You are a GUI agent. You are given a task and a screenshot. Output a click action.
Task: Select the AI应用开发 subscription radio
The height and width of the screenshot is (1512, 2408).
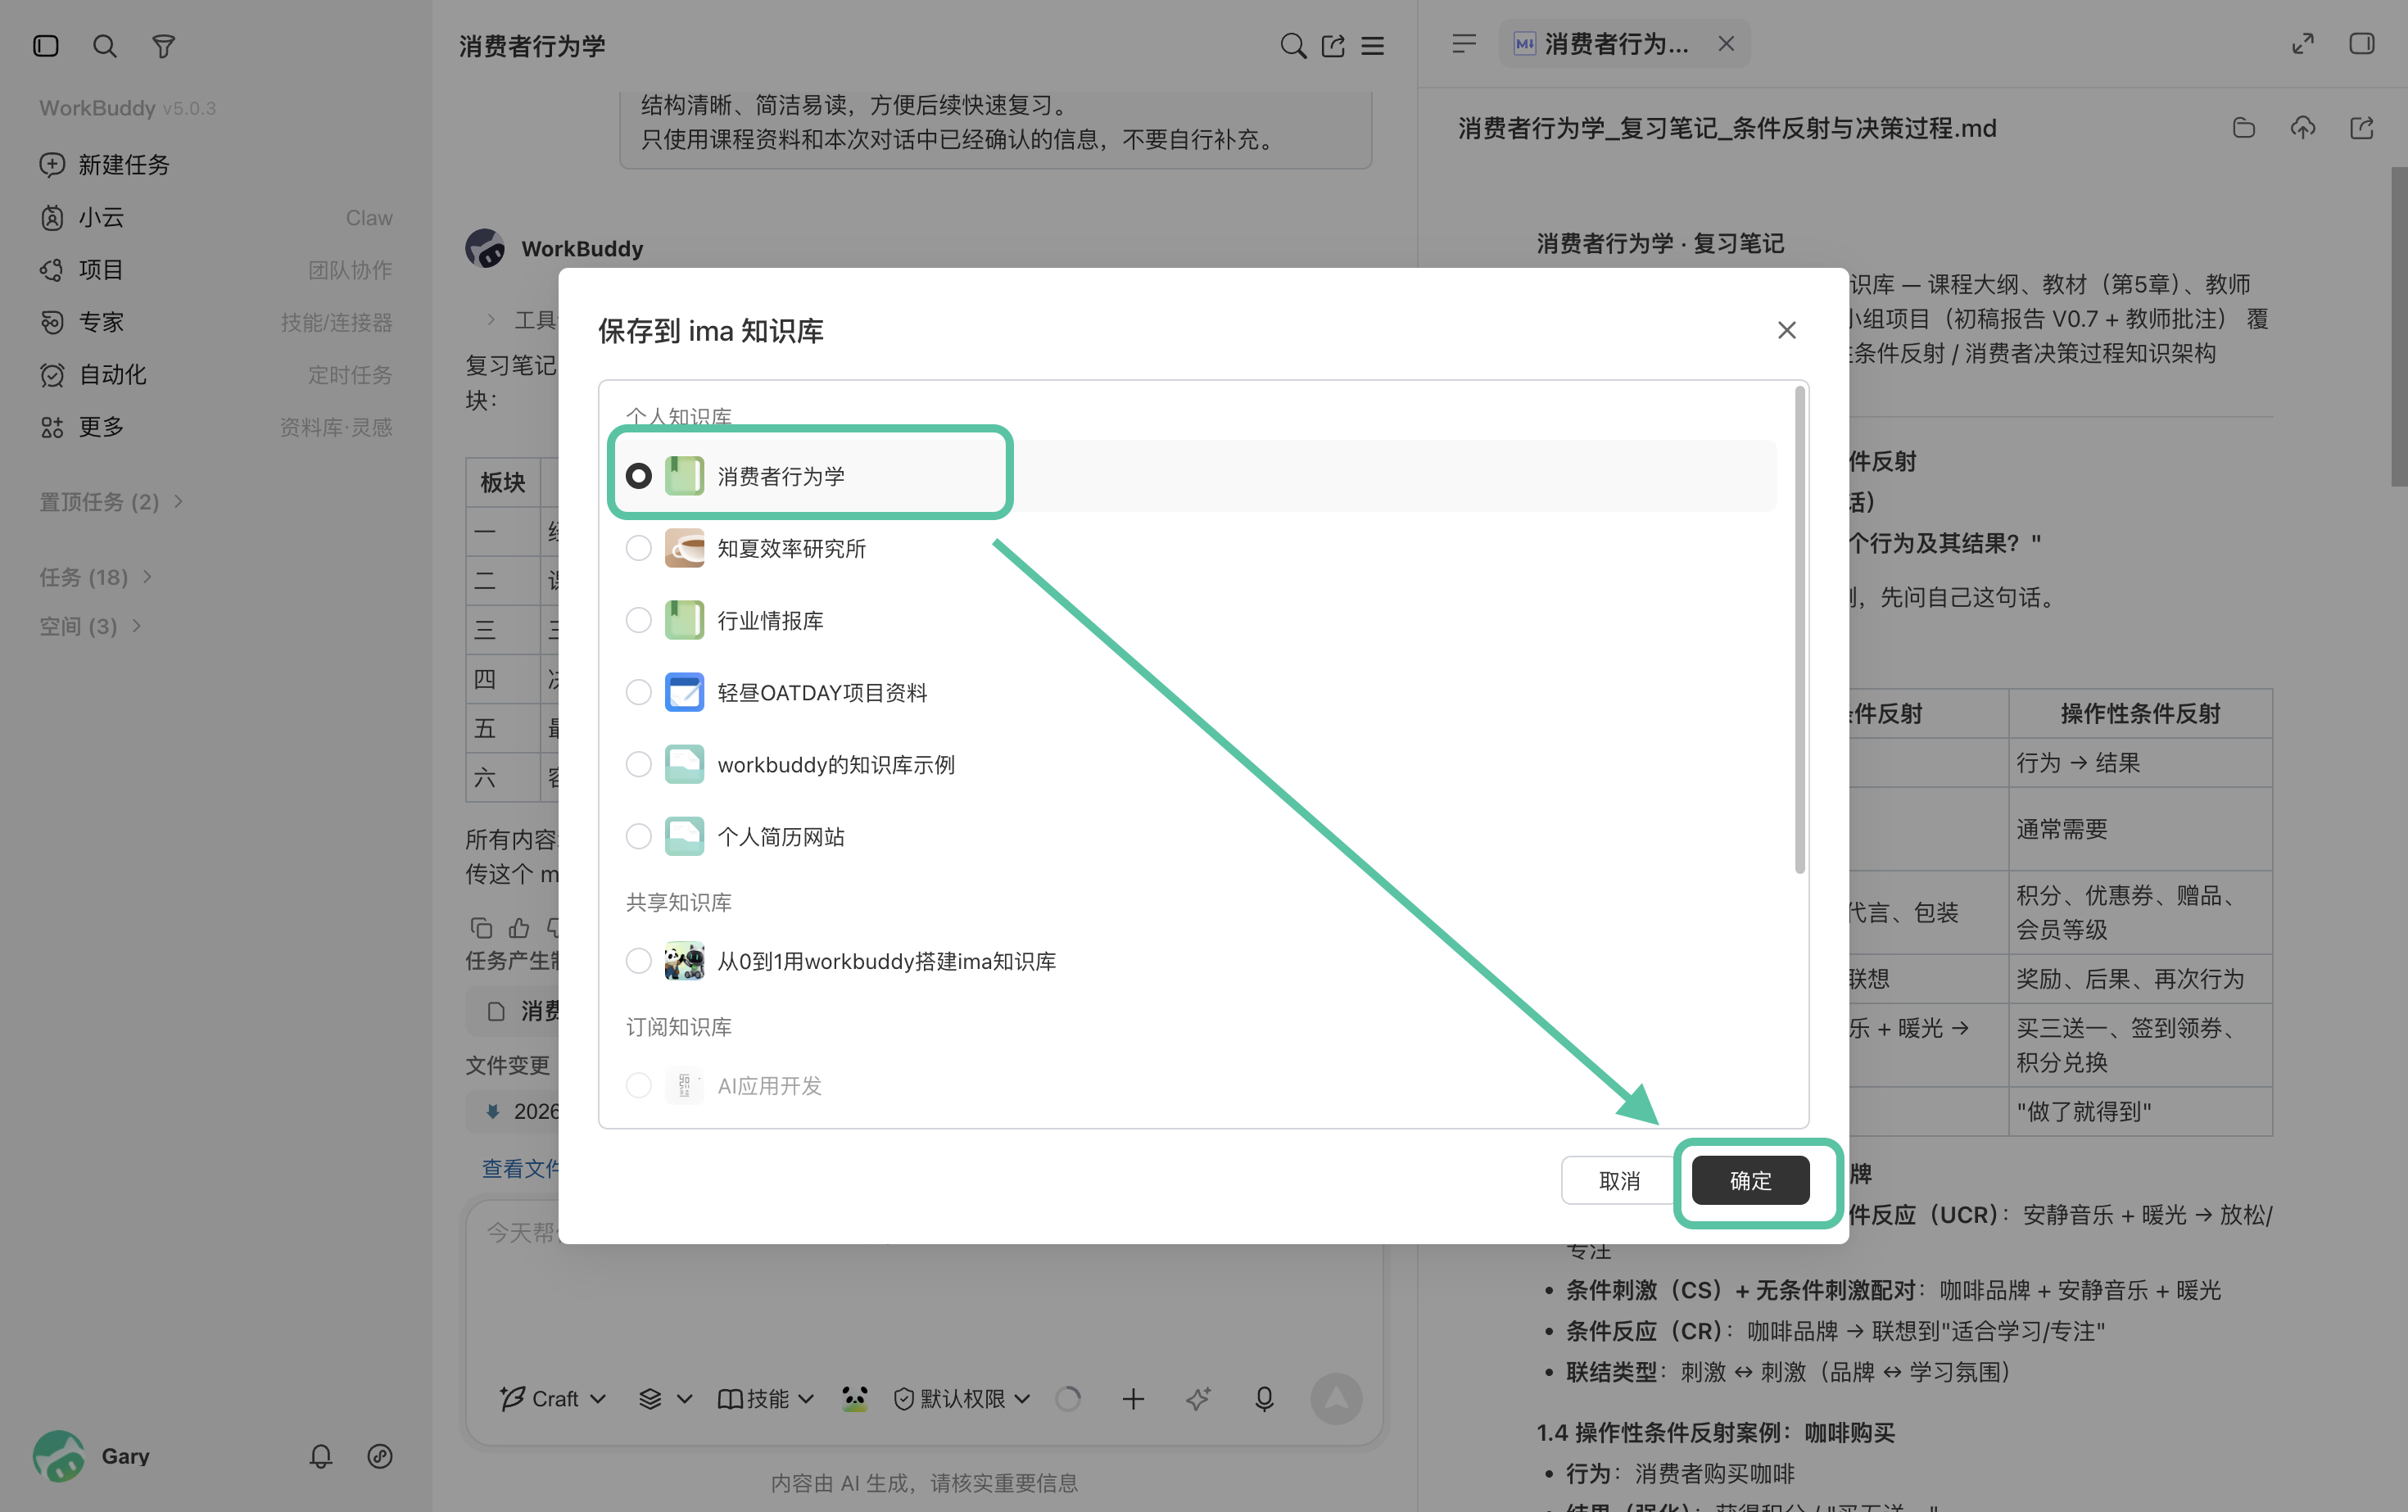pos(638,1085)
